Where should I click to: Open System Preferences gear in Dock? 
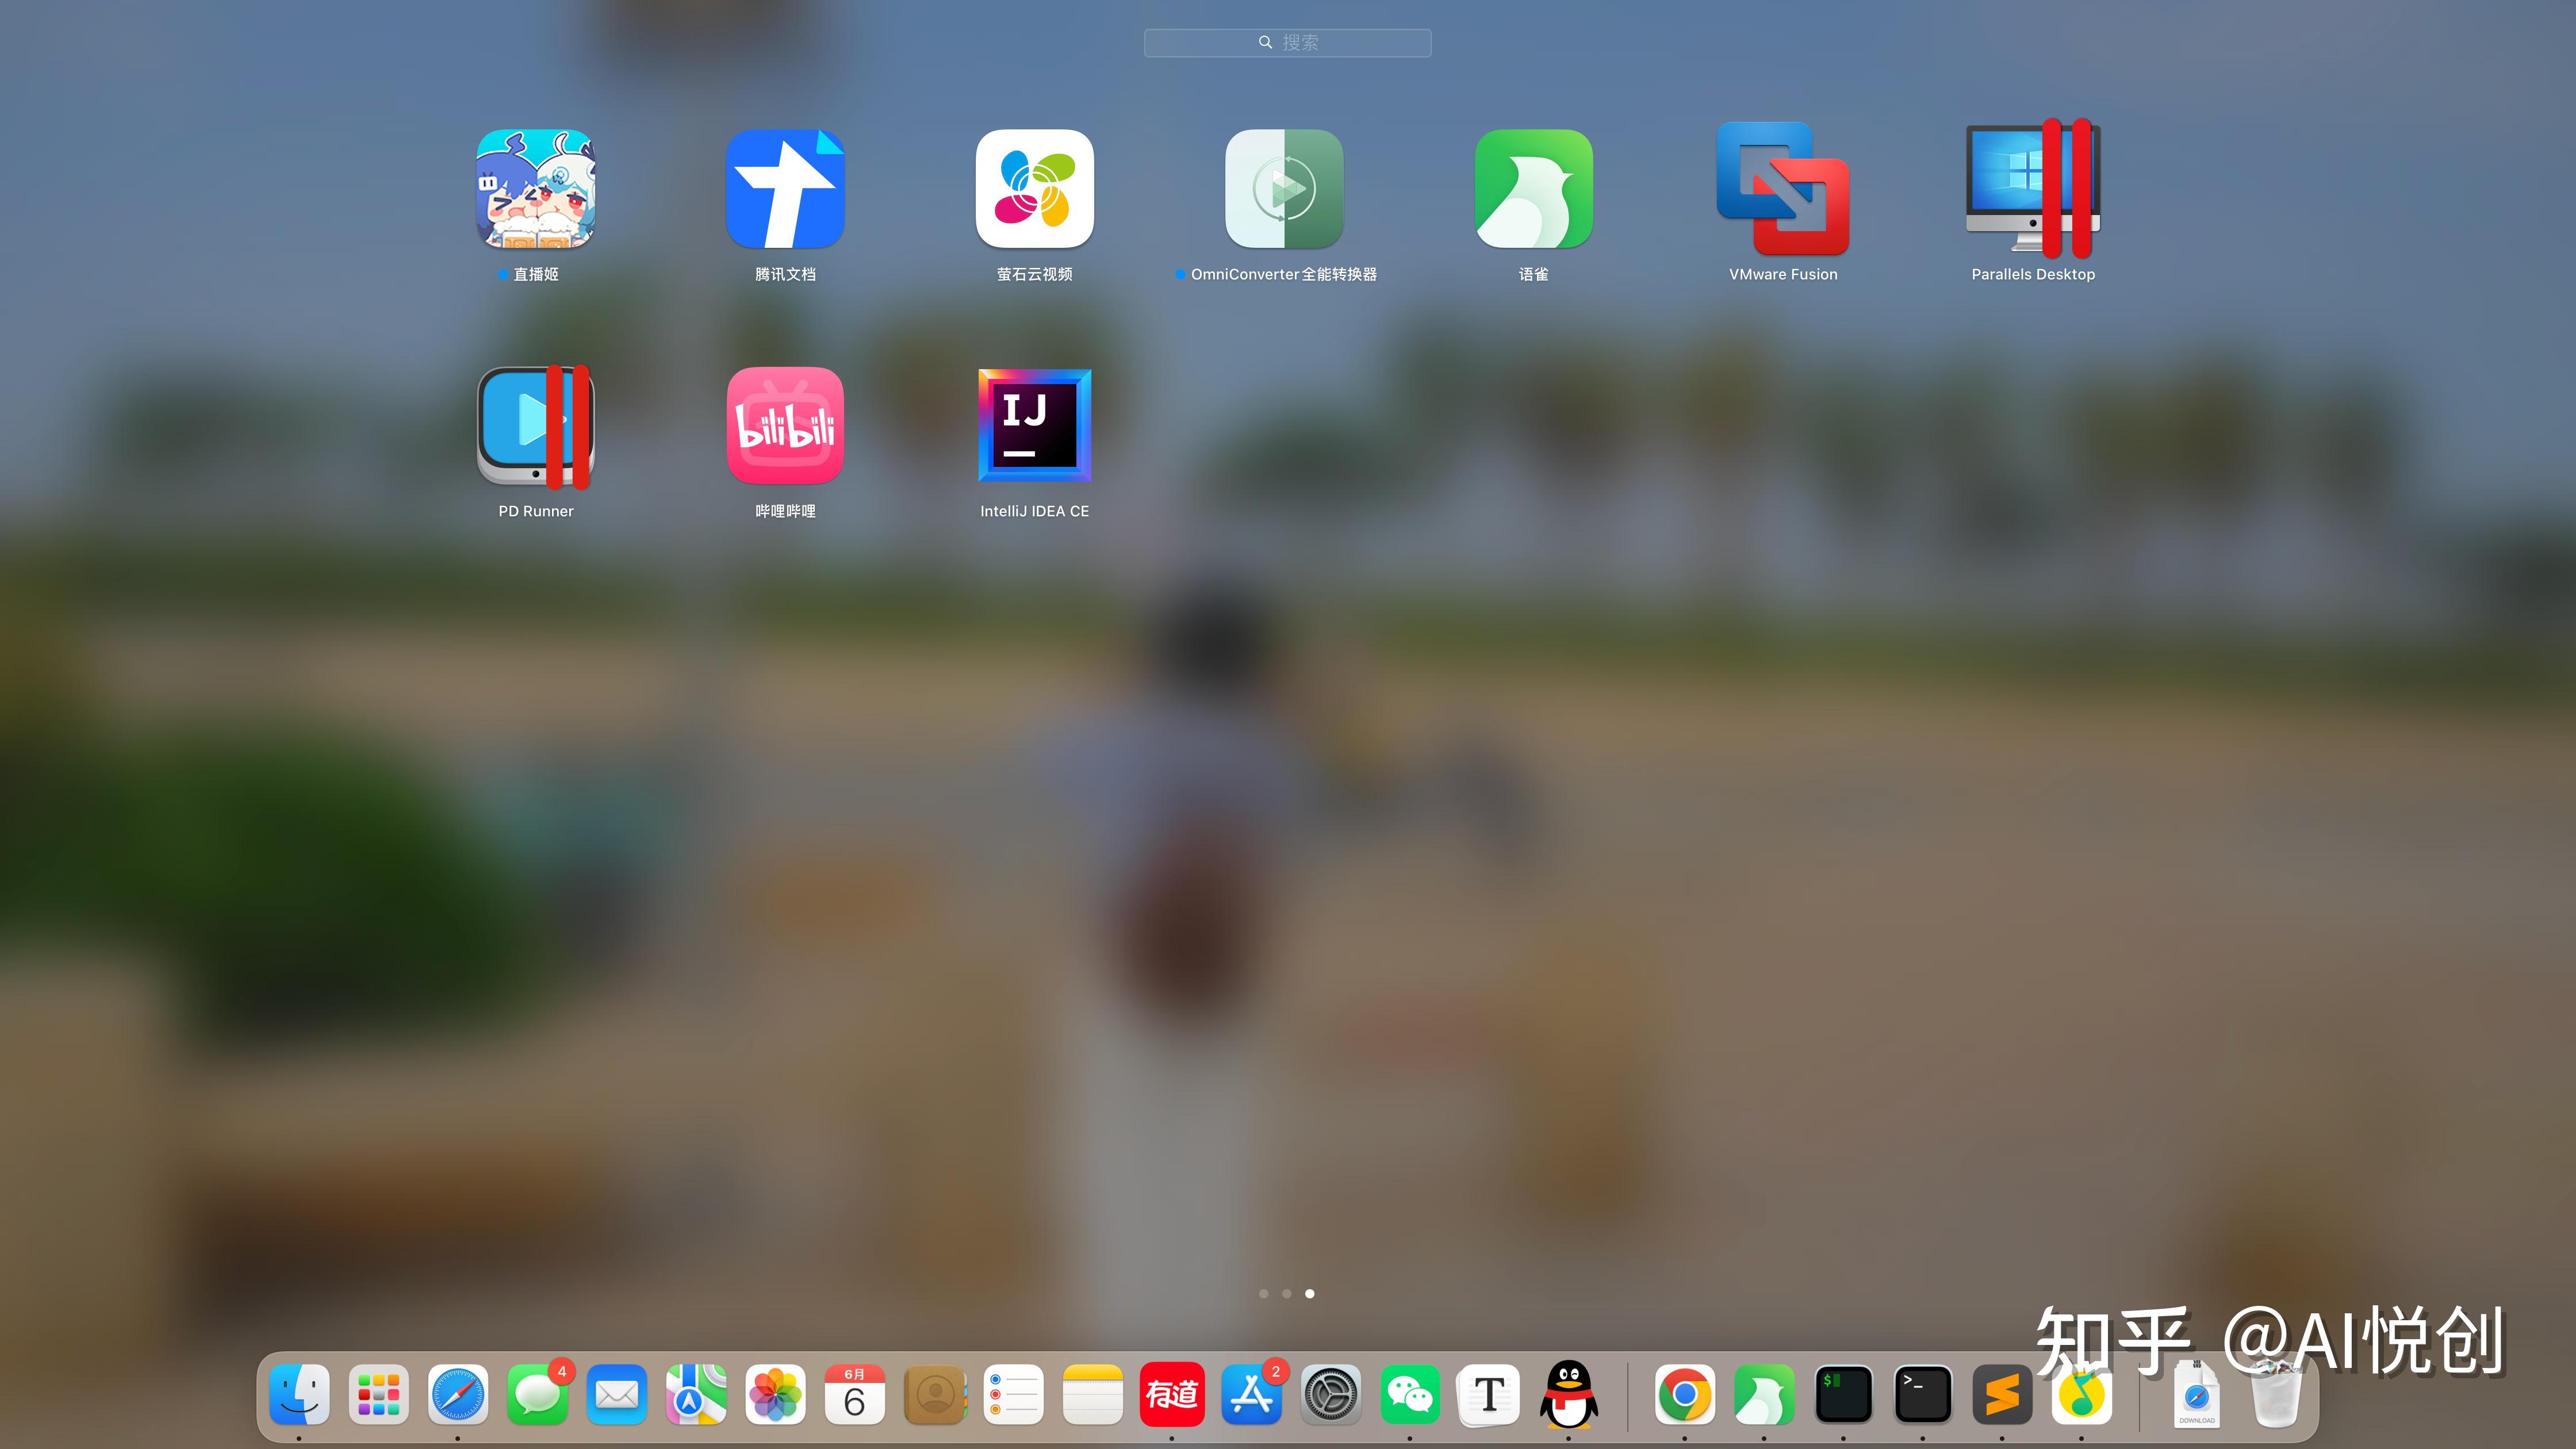1331,1394
